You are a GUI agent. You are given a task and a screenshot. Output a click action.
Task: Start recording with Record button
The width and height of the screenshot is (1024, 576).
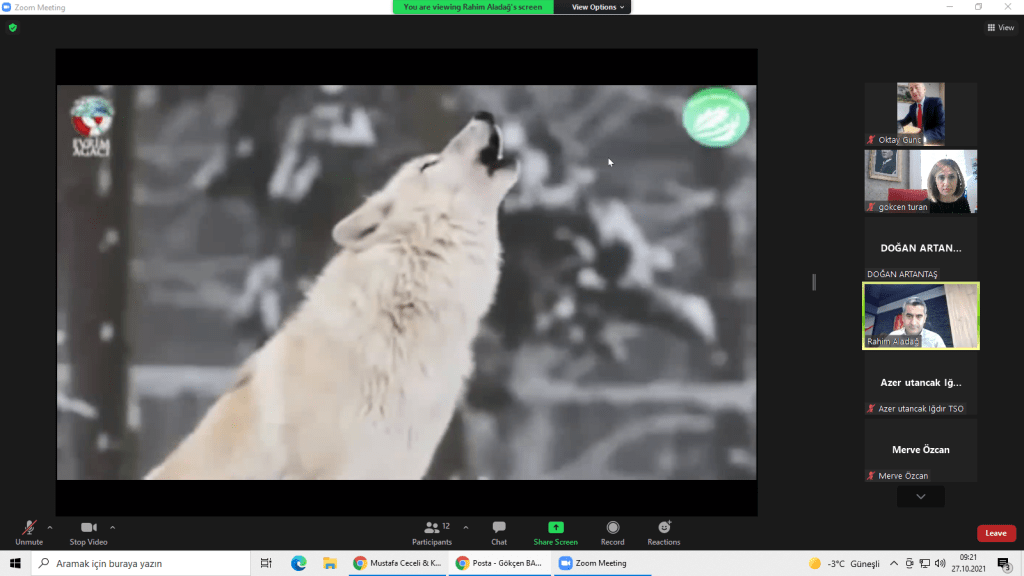point(612,532)
